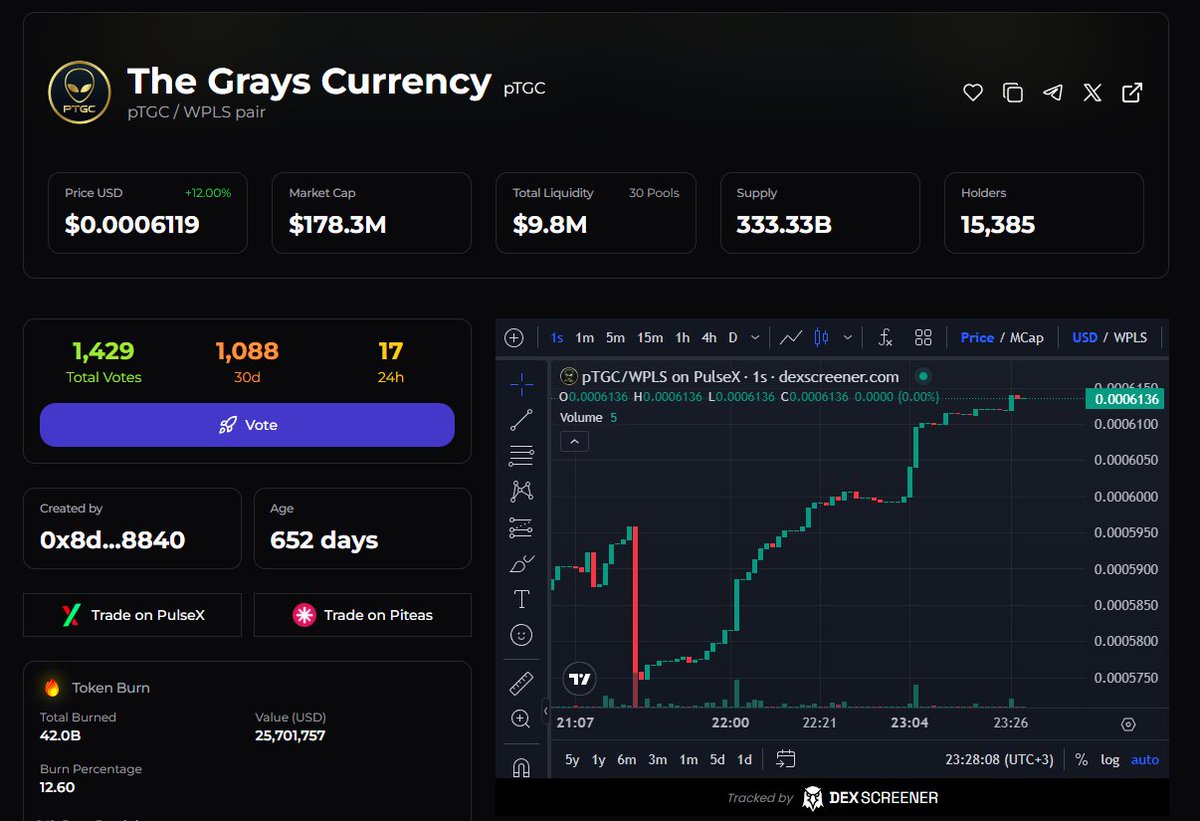The height and width of the screenshot is (821, 1200).
Task: Click the $9.8M Total Liquidity value
Action: 550,225
